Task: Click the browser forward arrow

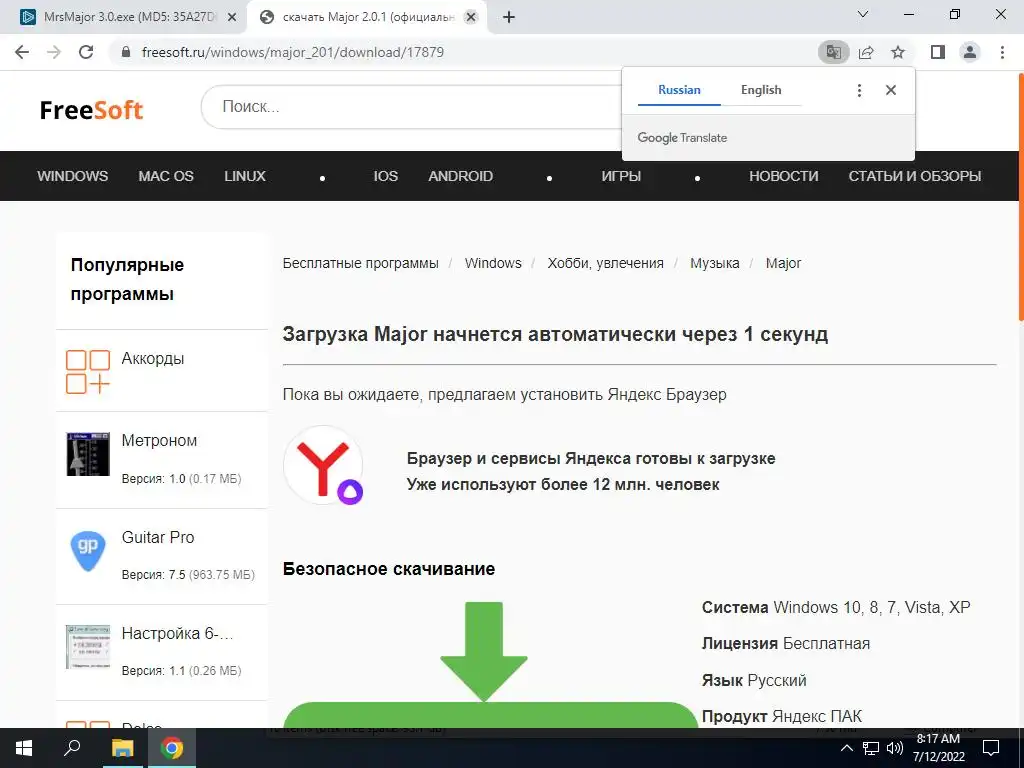Action: [54, 52]
